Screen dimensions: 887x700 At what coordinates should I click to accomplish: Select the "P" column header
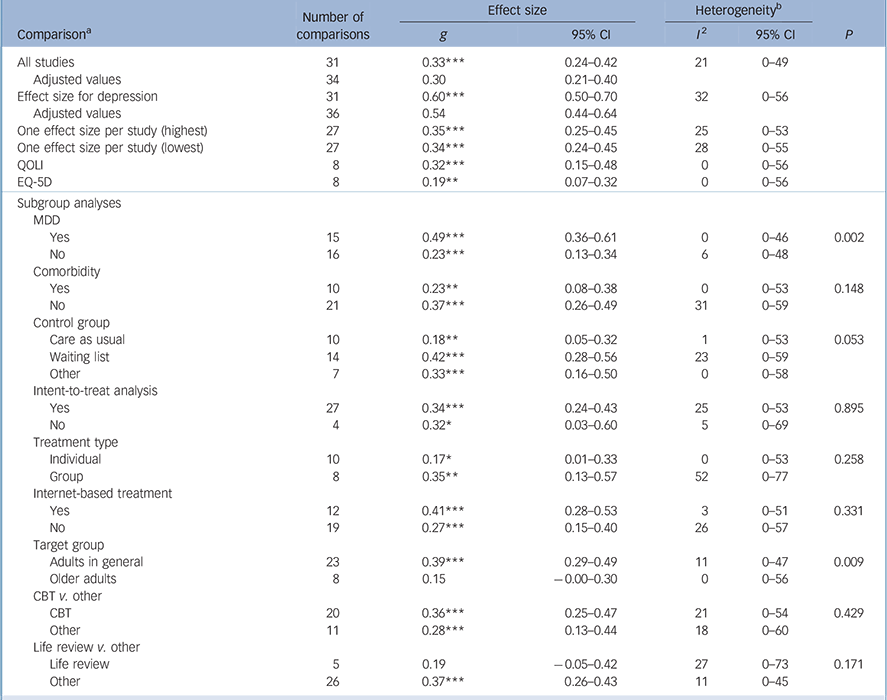(849, 33)
